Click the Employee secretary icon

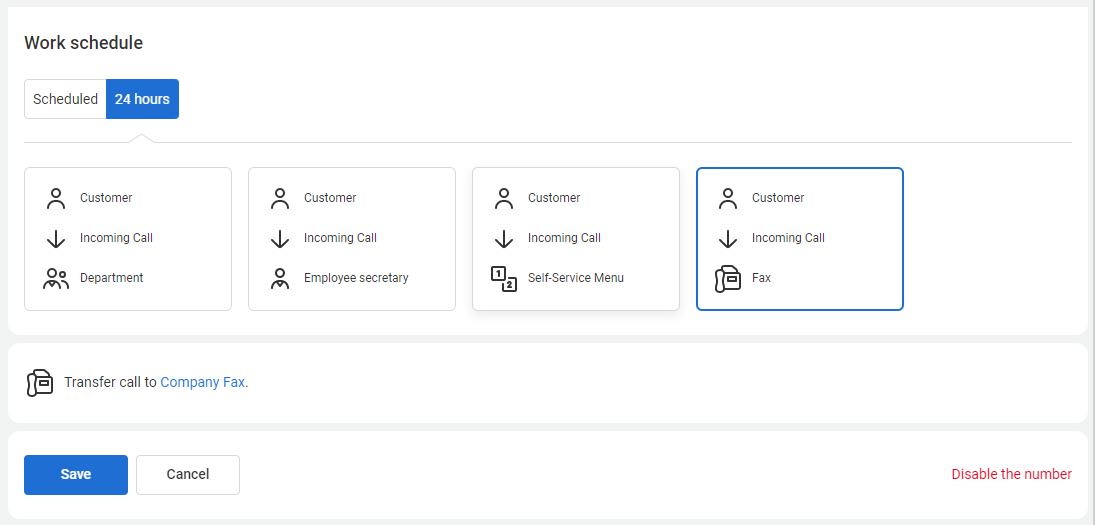pyautogui.click(x=280, y=279)
